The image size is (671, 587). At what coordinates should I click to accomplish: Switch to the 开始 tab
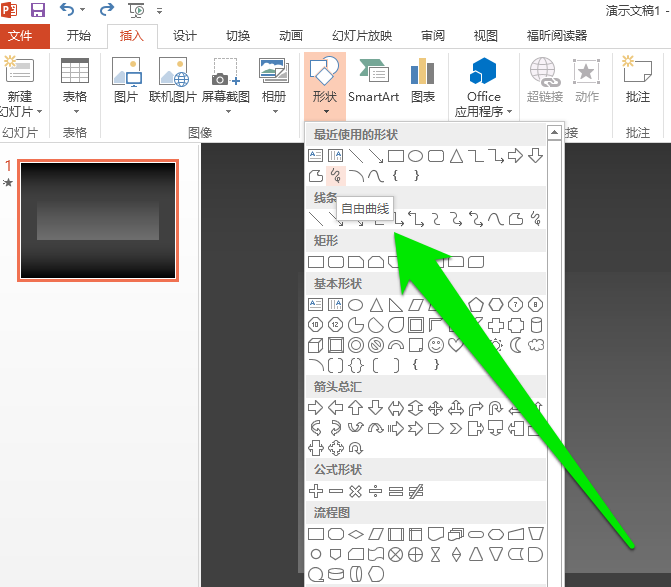tap(79, 36)
